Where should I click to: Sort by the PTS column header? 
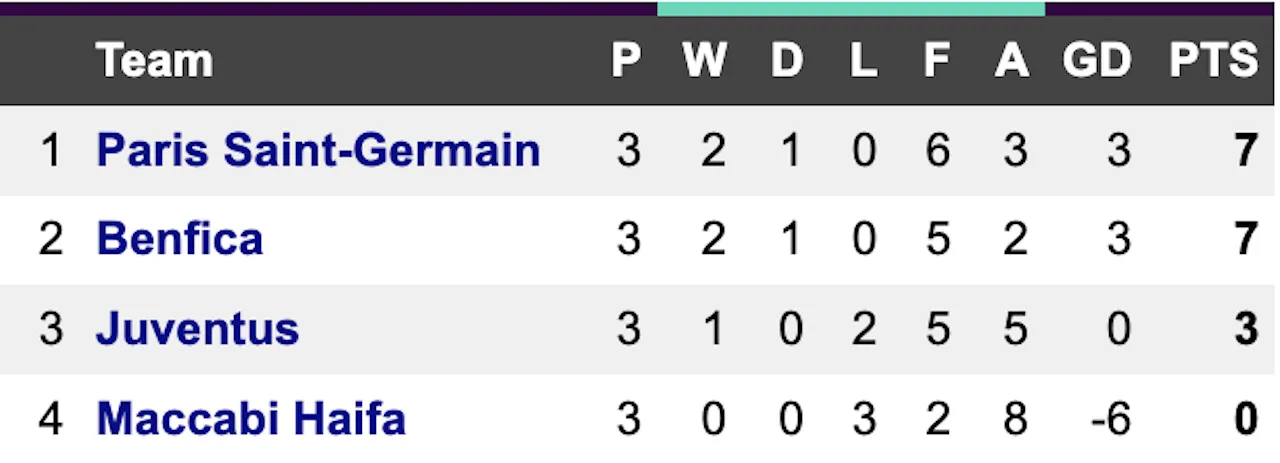coord(1213,61)
